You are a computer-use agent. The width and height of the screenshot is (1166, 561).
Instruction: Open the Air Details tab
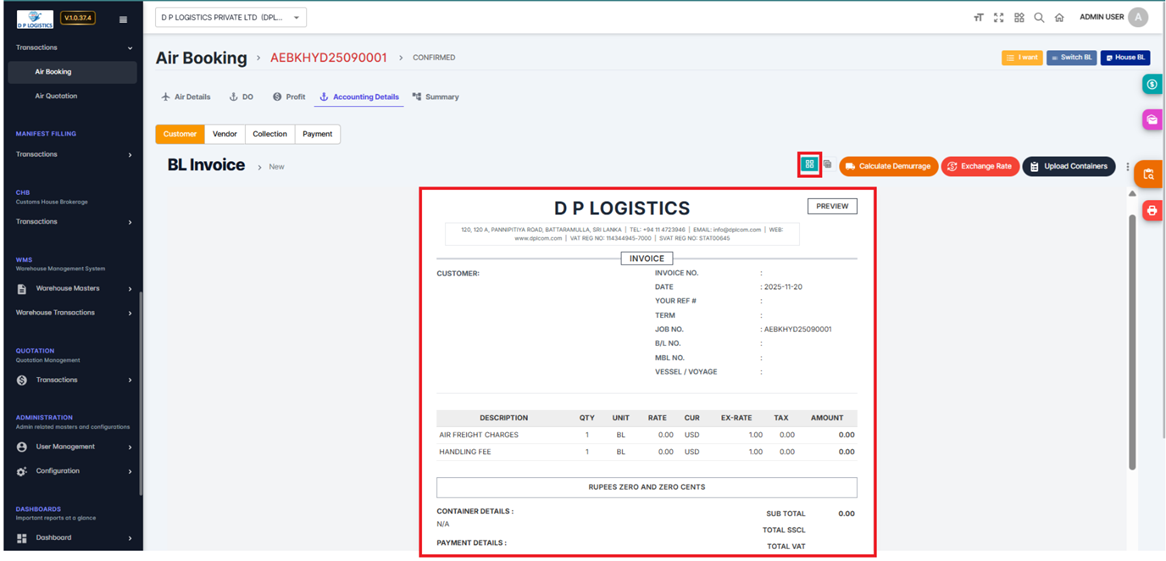click(x=186, y=97)
